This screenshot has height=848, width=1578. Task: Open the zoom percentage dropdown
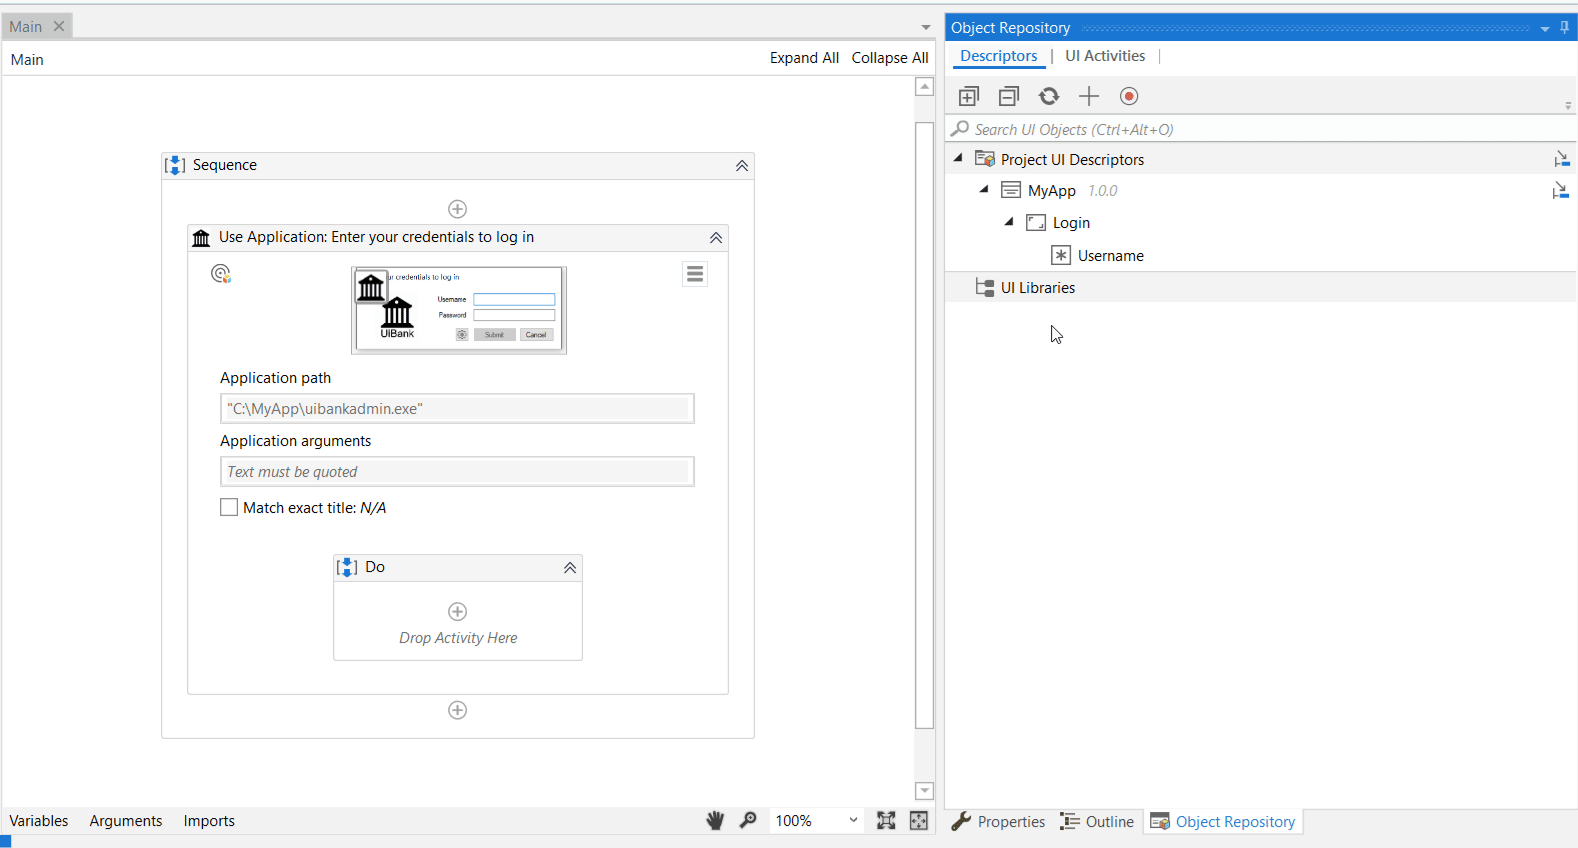pos(853,820)
